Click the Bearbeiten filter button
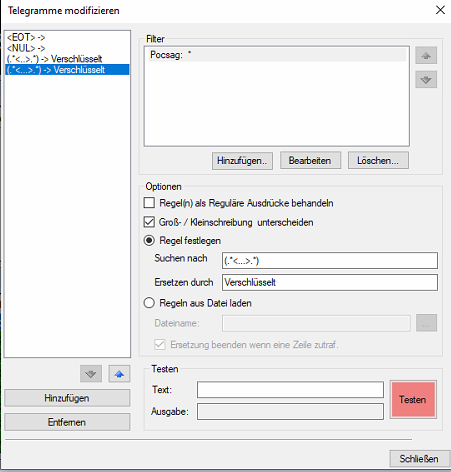This screenshot has width=451, height=472. coord(310,161)
